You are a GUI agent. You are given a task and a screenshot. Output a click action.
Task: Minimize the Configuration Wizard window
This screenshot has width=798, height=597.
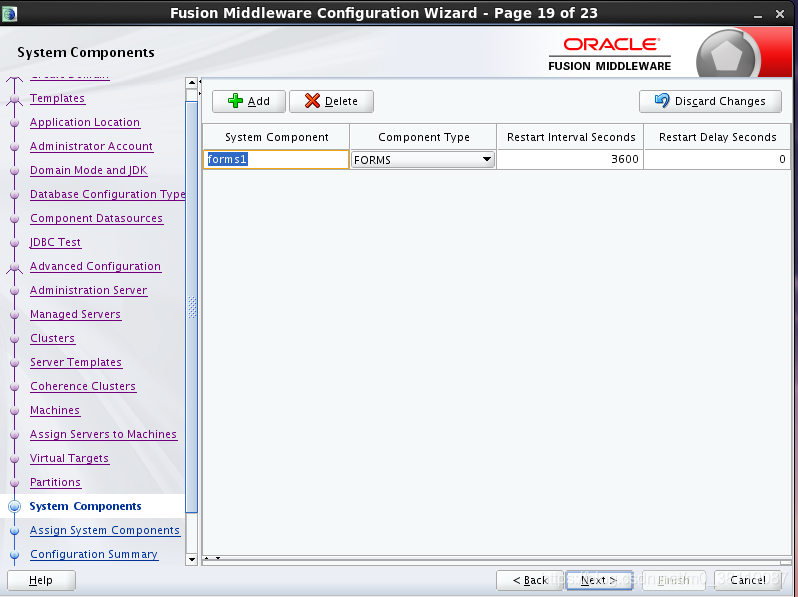click(758, 14)
